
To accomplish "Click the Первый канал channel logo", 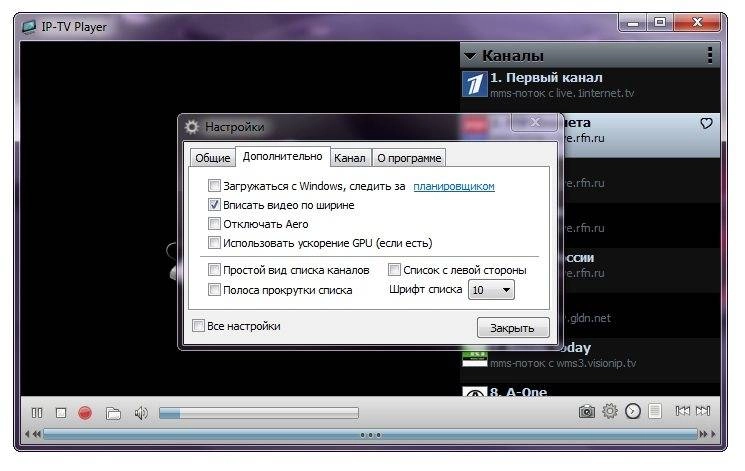I will (475, 85).
